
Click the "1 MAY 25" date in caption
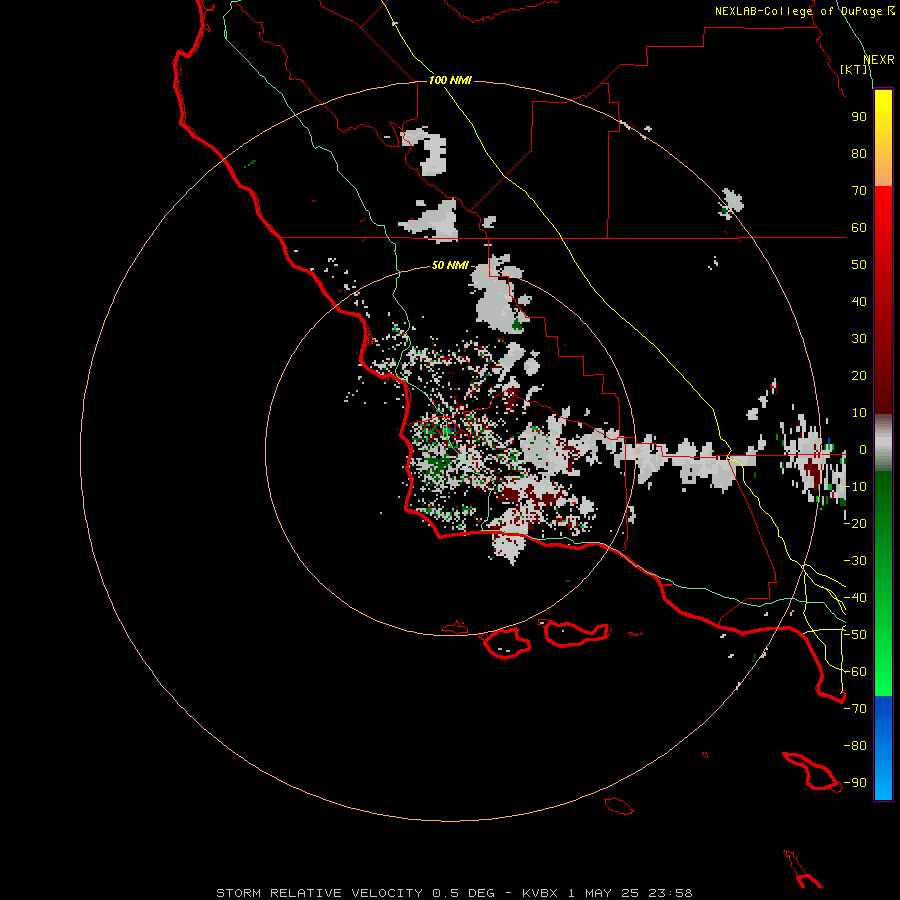pos(603,893)
